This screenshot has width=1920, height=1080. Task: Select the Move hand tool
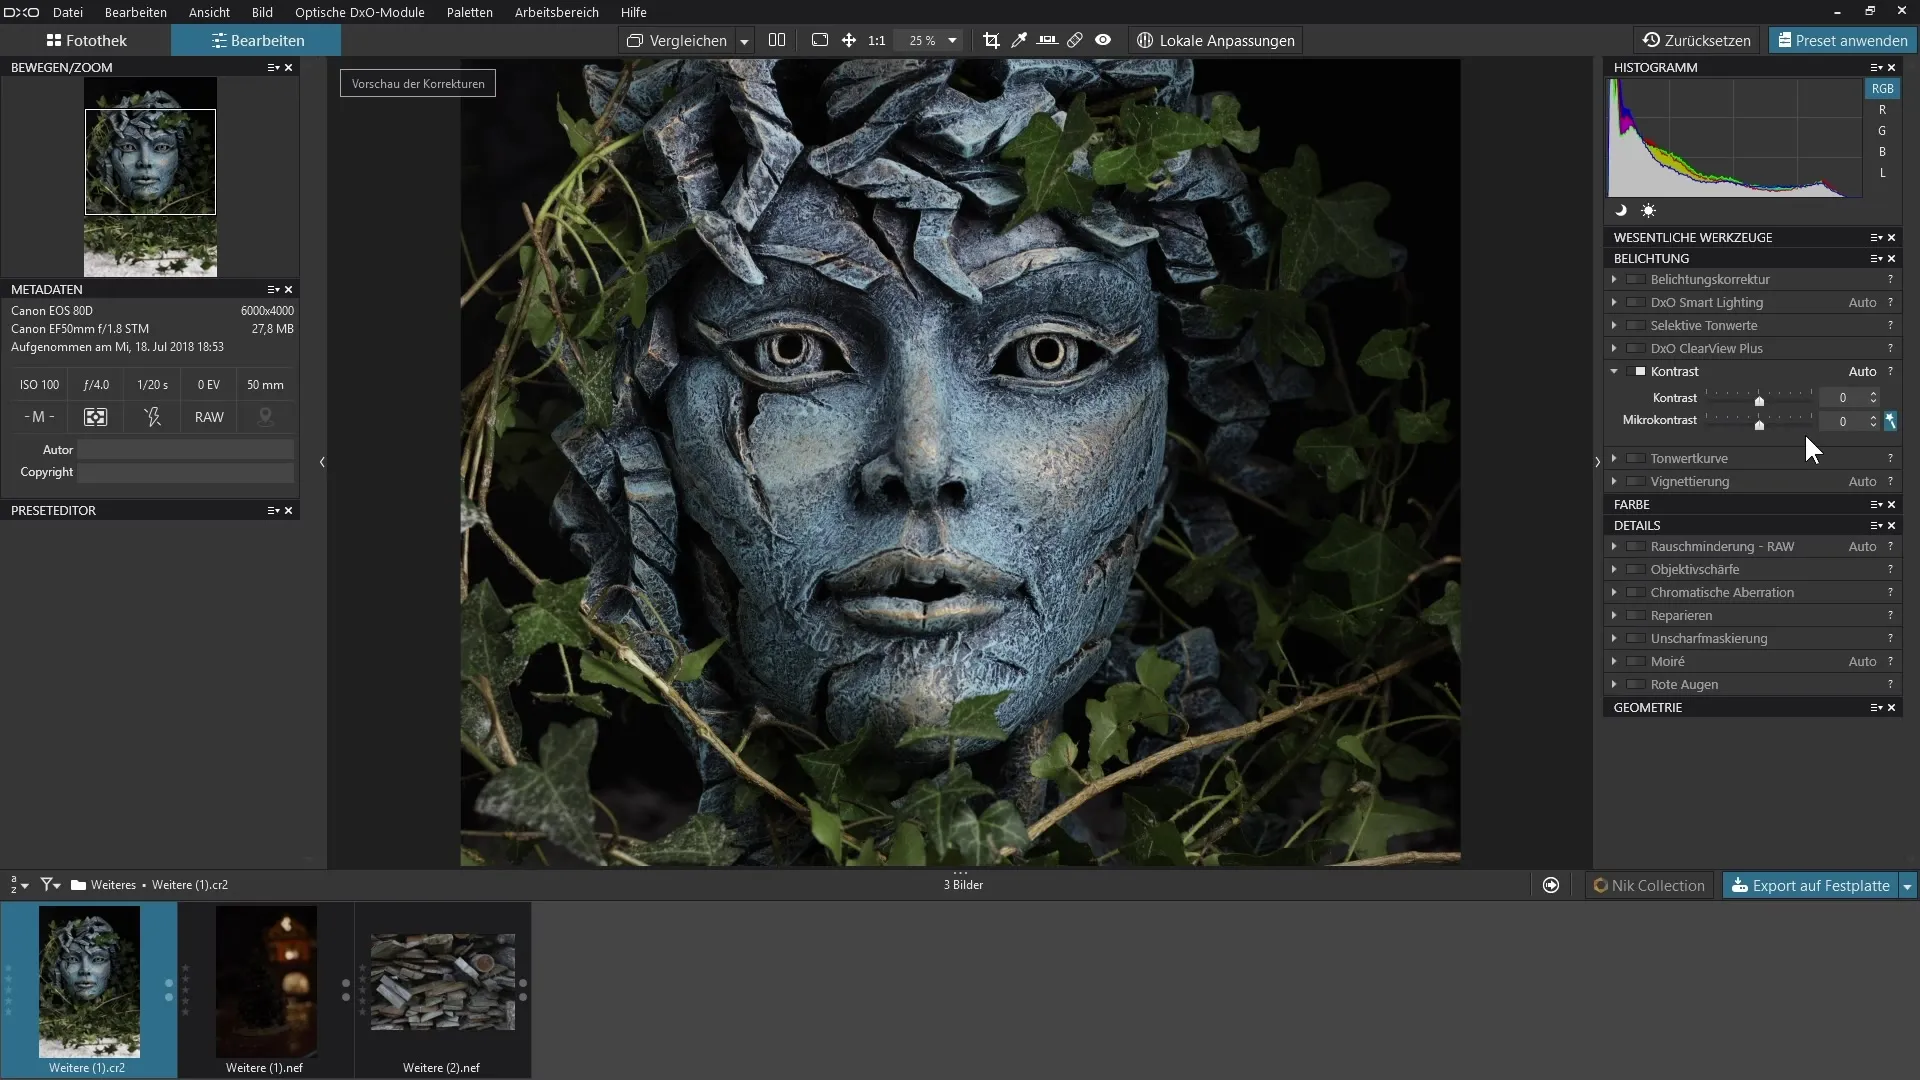[849, 40]
